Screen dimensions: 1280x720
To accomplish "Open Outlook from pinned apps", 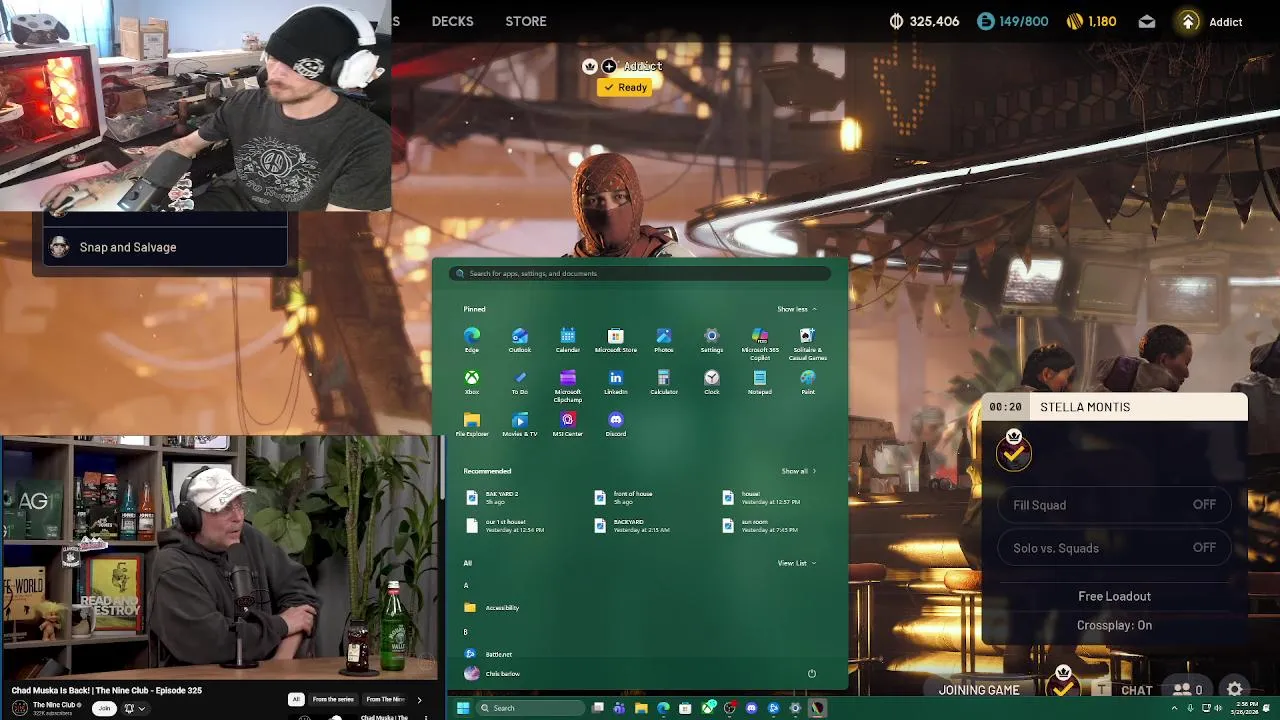I will click(520, 340).
